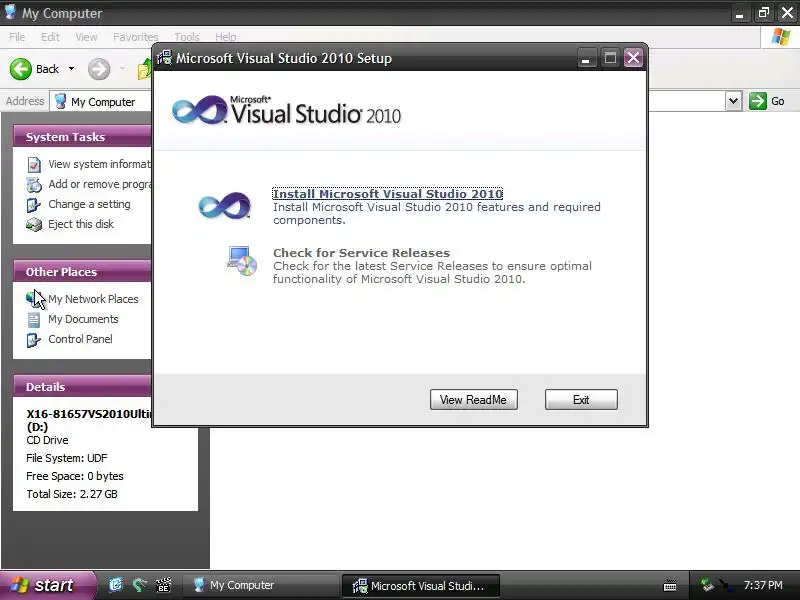This screenshot has height=600, width=800.
Task: Click Other Places panel header
Action: (83, 271)
